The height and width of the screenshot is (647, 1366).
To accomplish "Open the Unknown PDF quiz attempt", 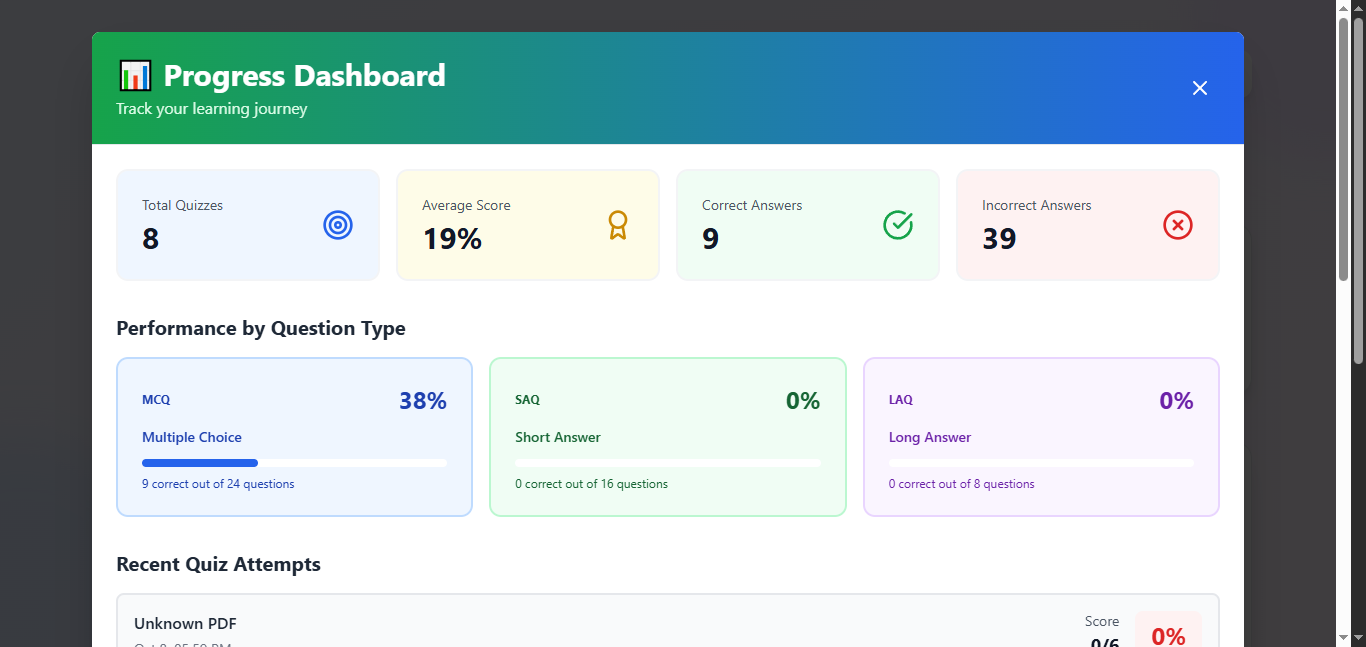I will [x=668, y=621].
